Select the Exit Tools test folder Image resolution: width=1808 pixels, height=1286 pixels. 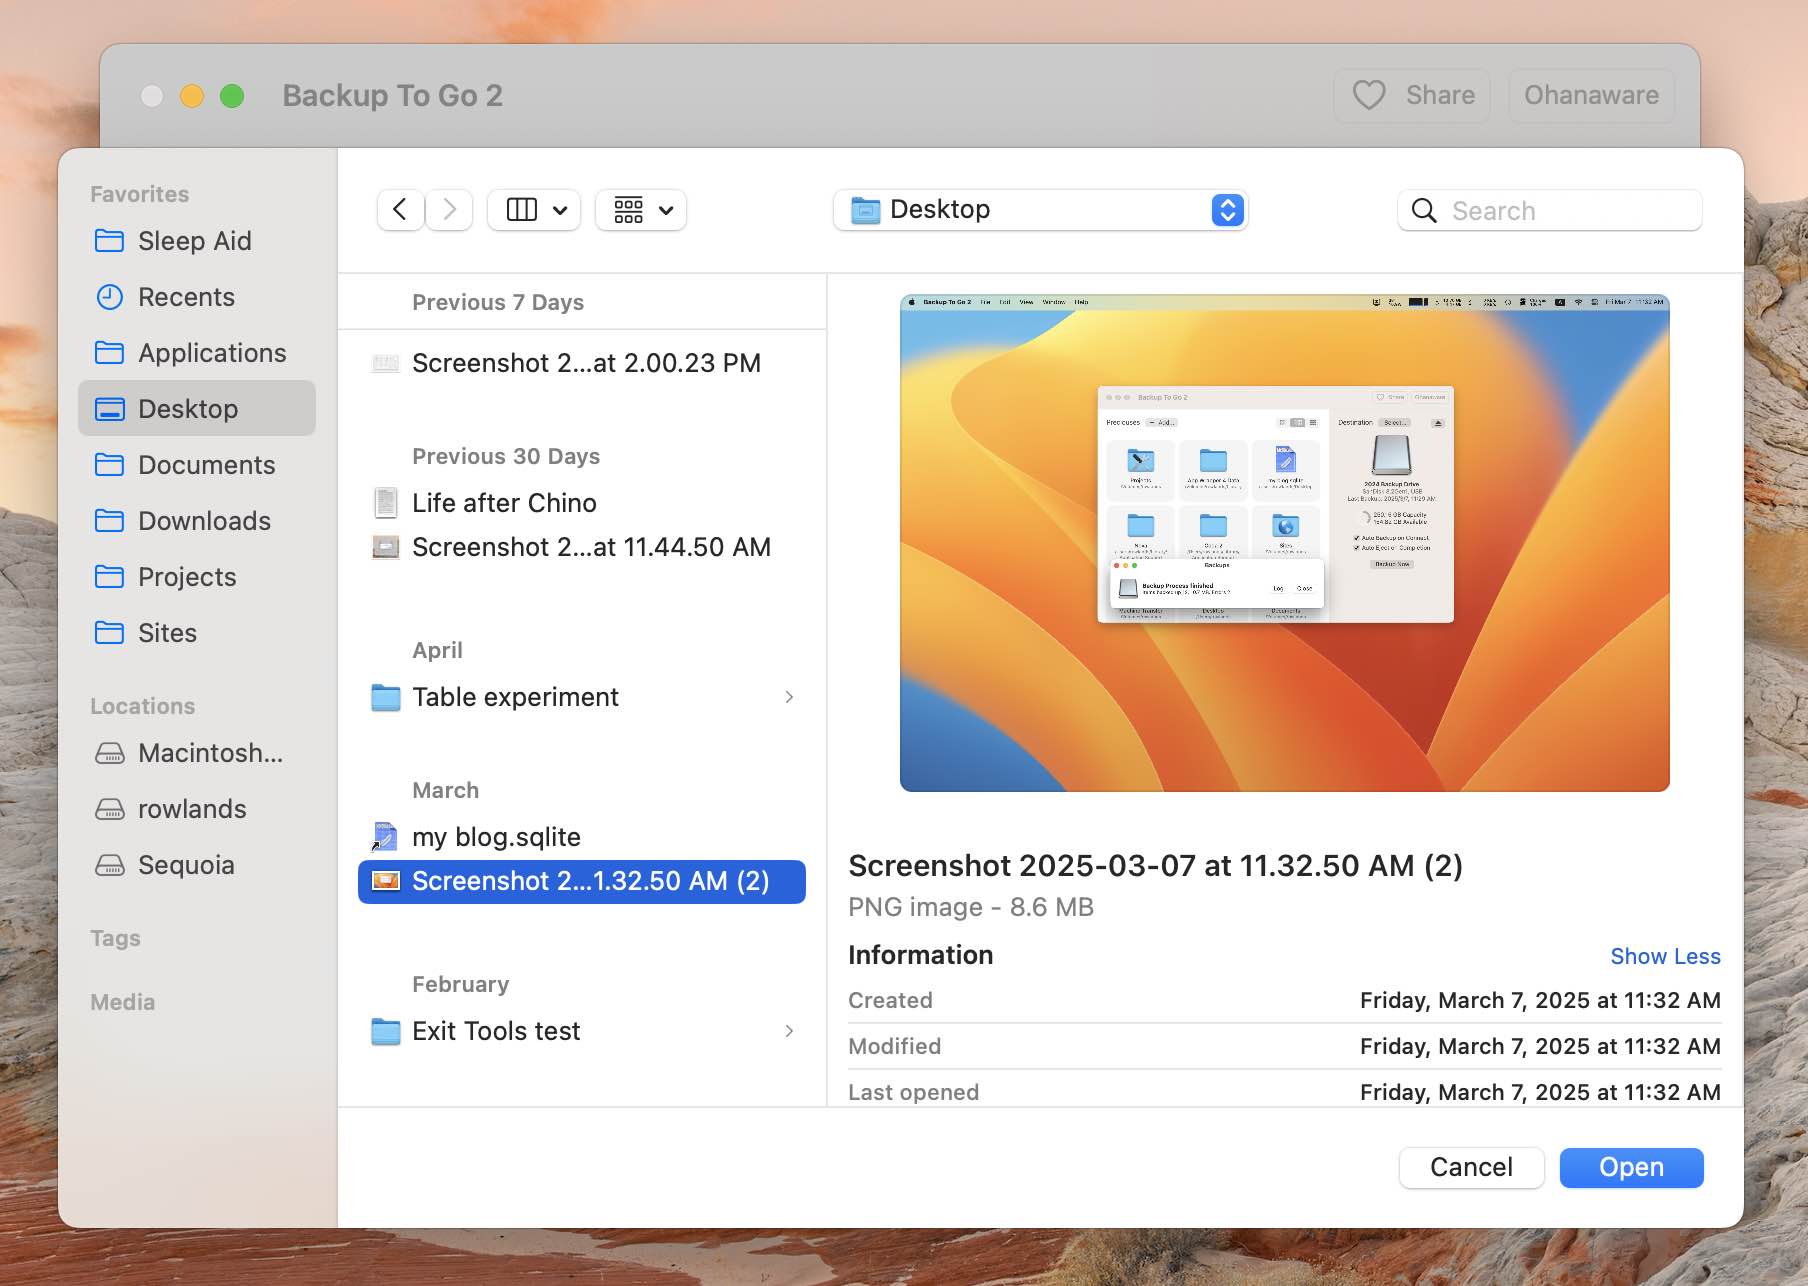tap(582, 1031)
